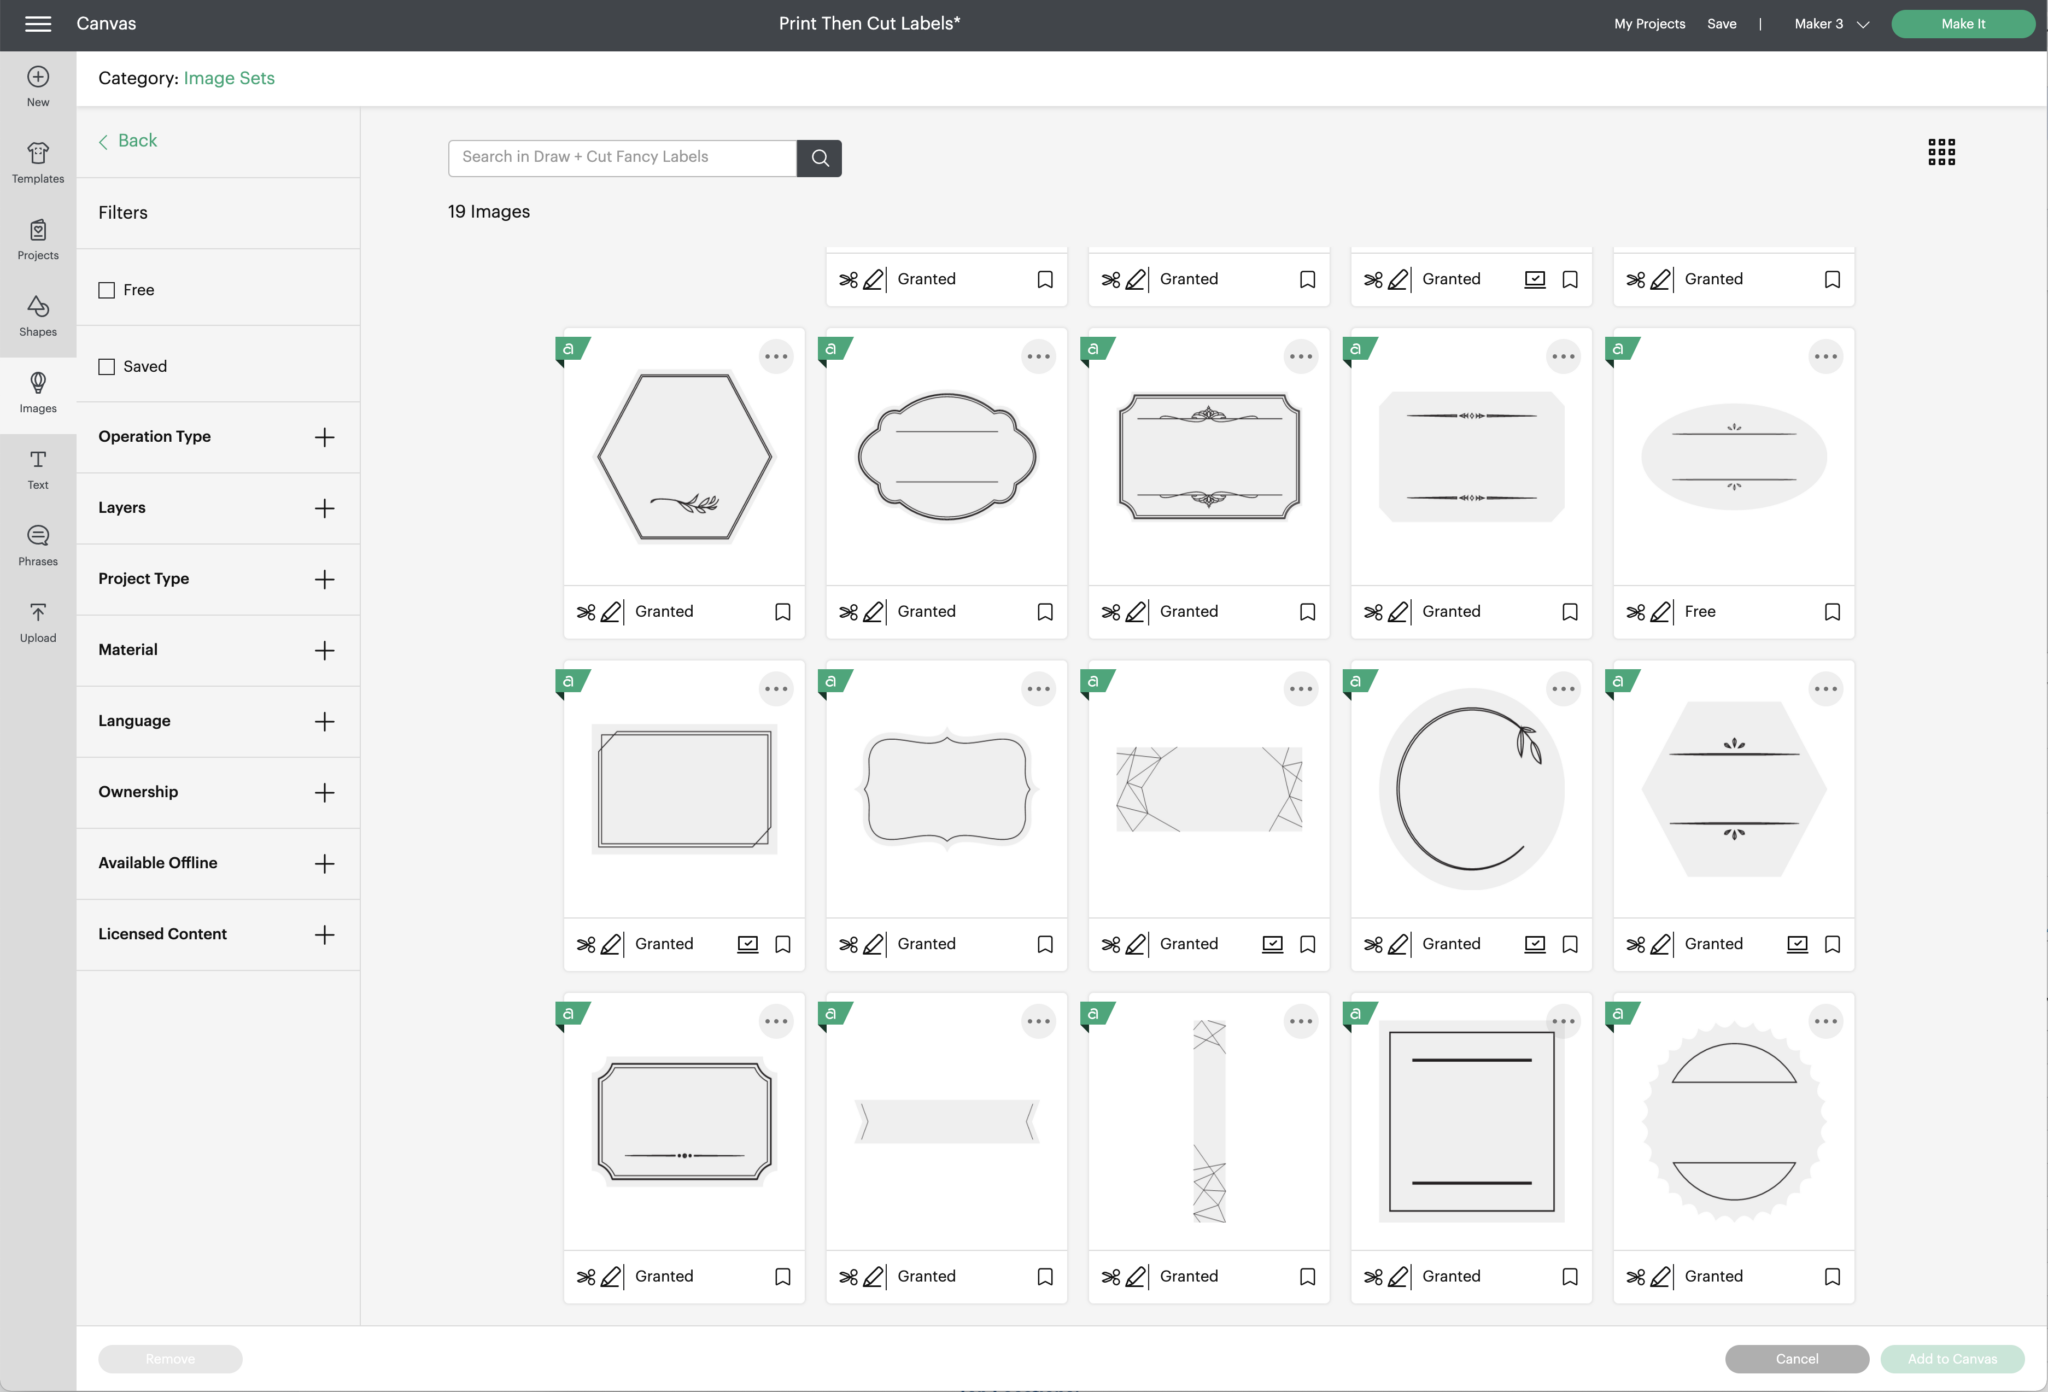Screen dimensions: 2048x1392
Task: Expand the Licensed Content filter
Action: 324,934
